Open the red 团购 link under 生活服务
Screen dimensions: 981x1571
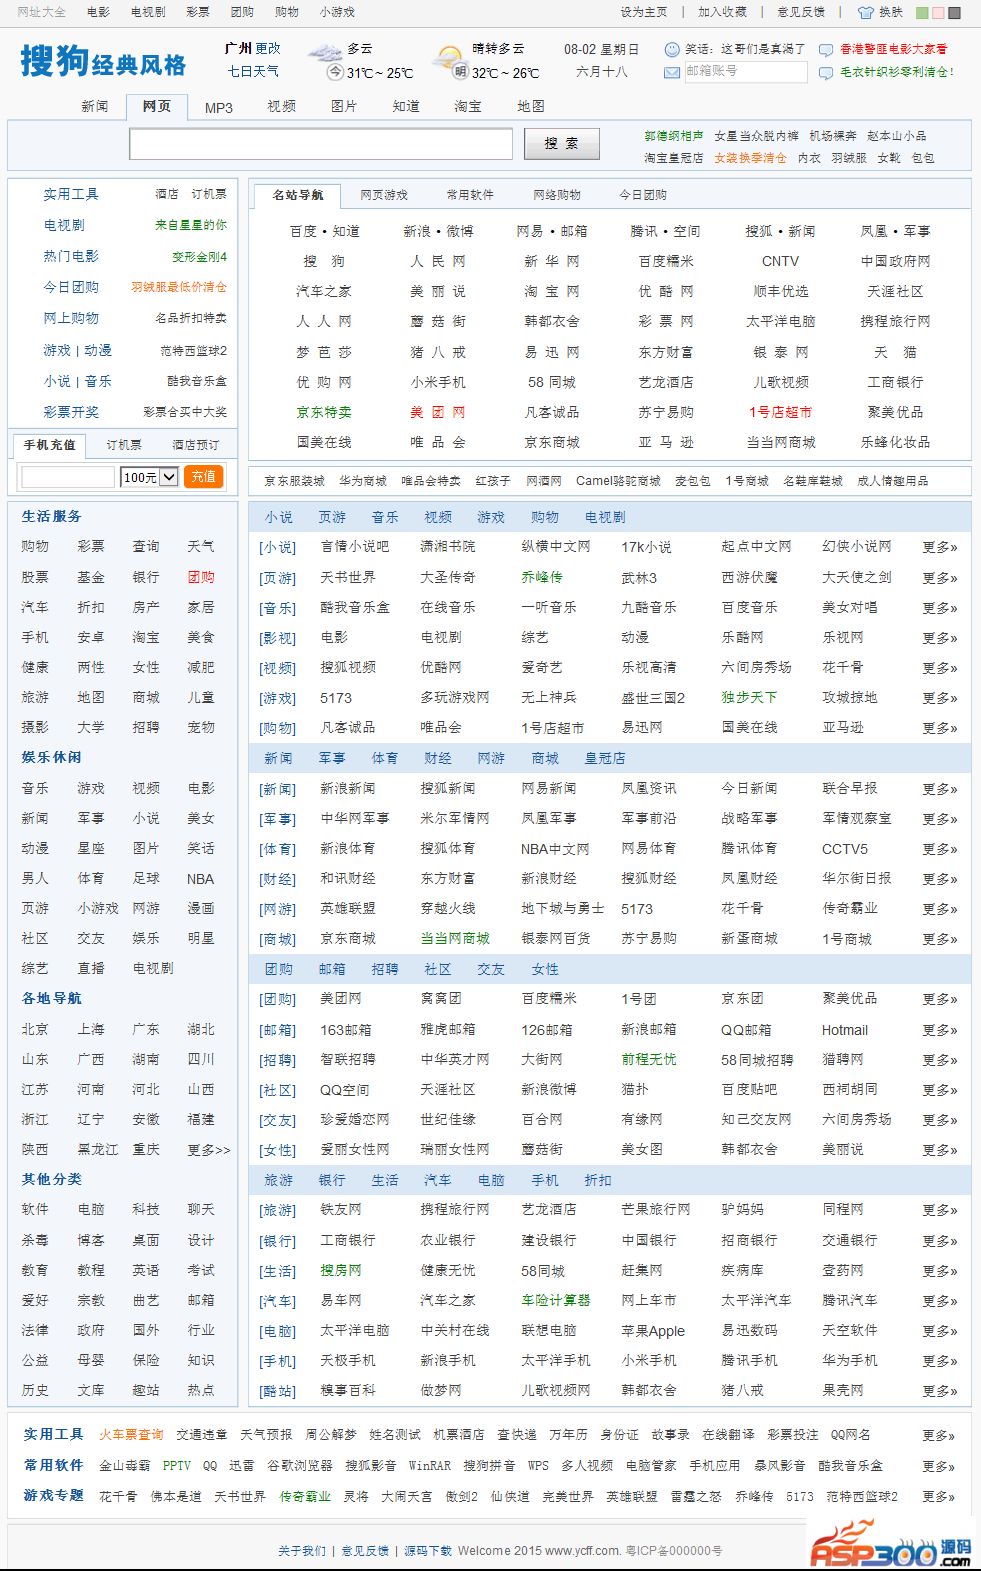(x=201, y=577)
